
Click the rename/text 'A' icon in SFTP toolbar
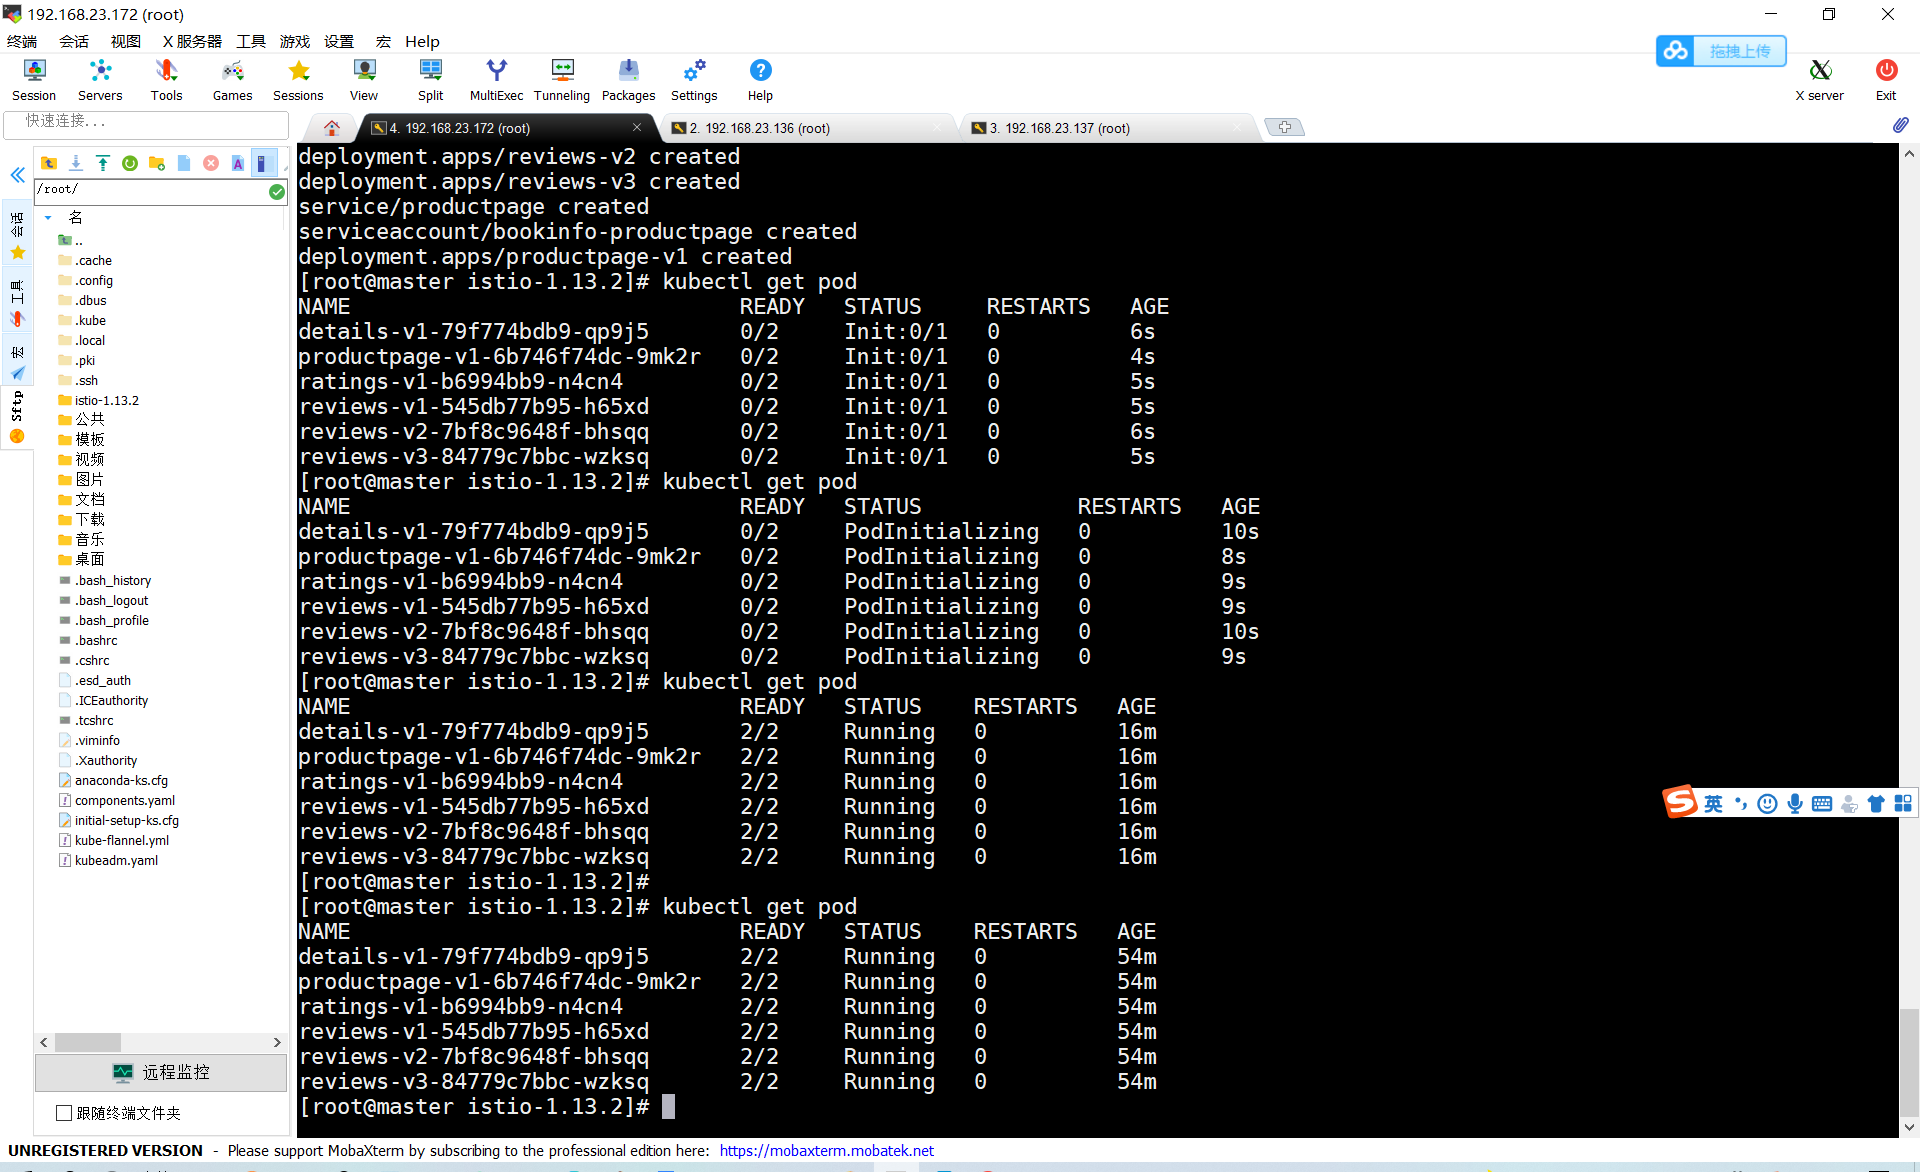pos(238,163)
